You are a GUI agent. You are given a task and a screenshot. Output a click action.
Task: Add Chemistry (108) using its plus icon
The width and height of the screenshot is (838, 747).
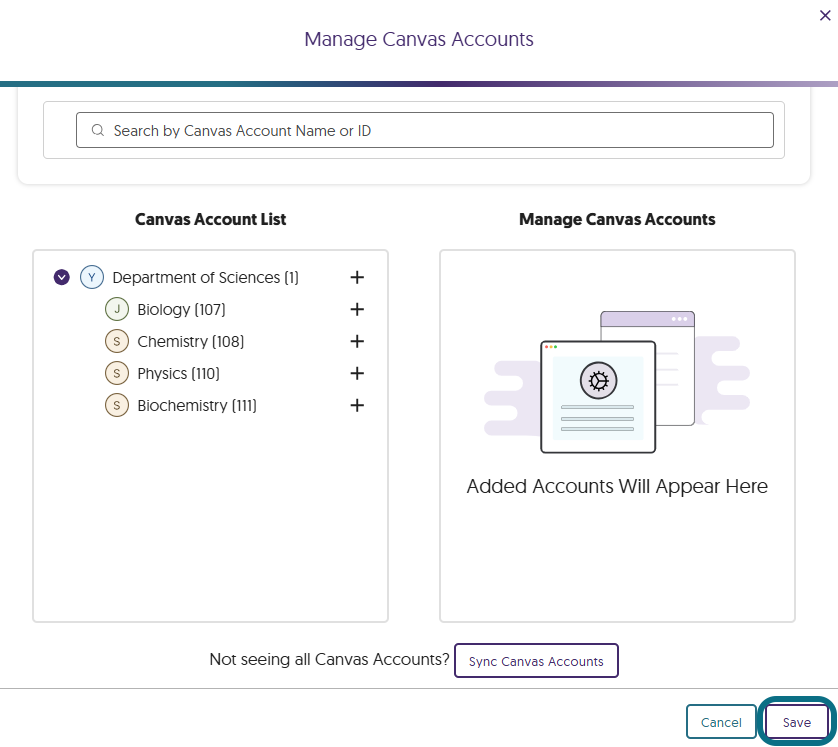(x=357, y=341)
